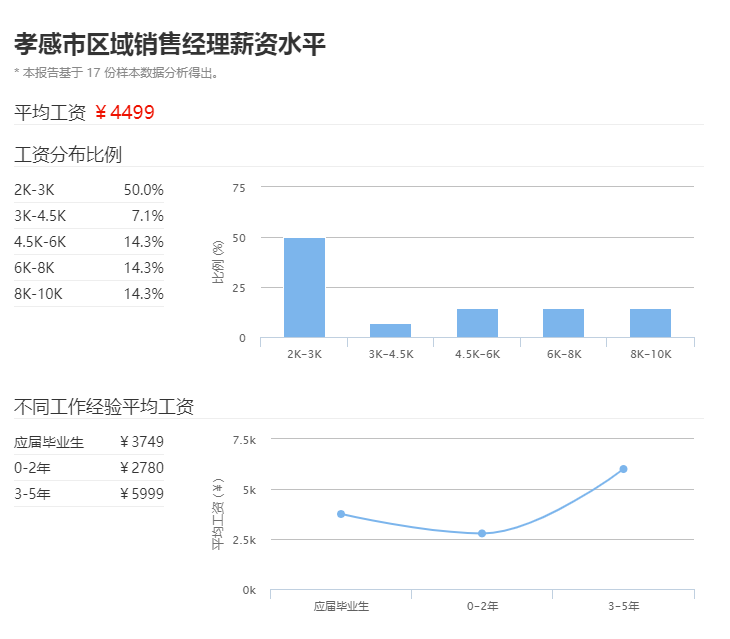Click the 50 tick on the bar chart y-axis
The width and height of the screenshot is (730, 639).
pos(239,238)
